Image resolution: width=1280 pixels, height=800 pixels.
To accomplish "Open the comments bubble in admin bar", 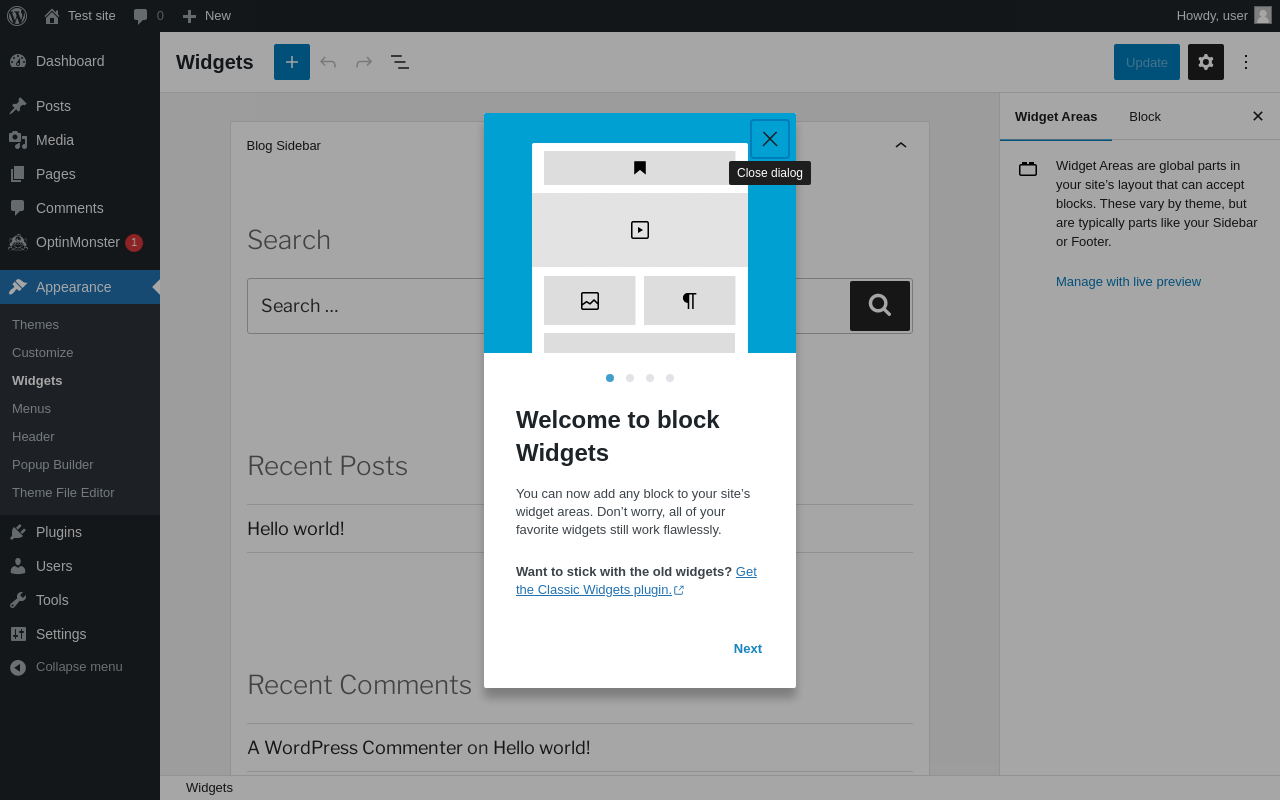I will click(148, 16).
